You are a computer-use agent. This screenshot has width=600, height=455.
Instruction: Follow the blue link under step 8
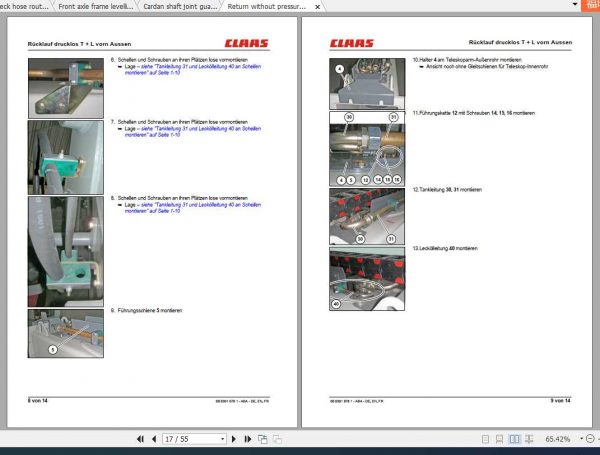click(193, 208)
